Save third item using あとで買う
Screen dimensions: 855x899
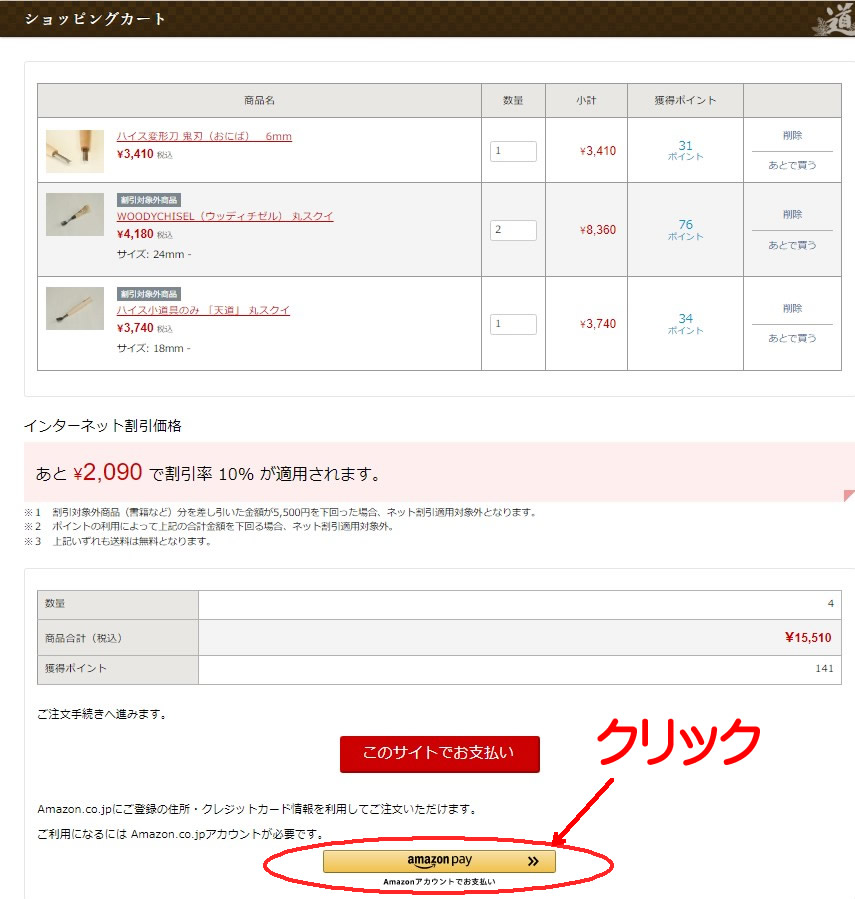[x=792, y=338]
